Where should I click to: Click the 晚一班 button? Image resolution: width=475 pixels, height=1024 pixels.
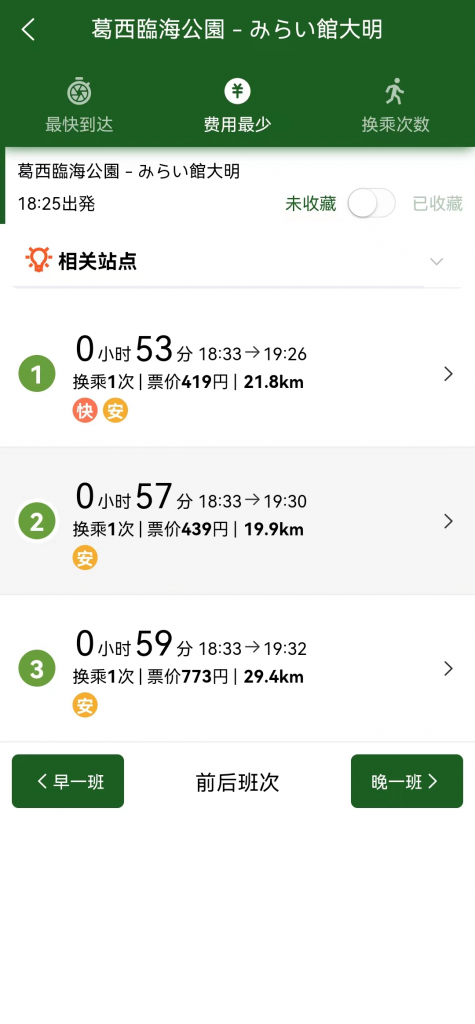(406, 781)
